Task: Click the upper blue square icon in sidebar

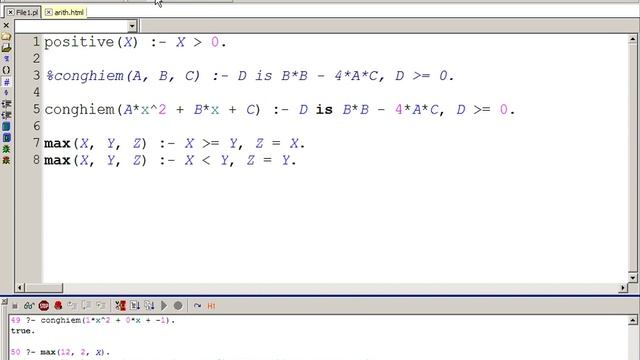Action: [x=6, y=127]
